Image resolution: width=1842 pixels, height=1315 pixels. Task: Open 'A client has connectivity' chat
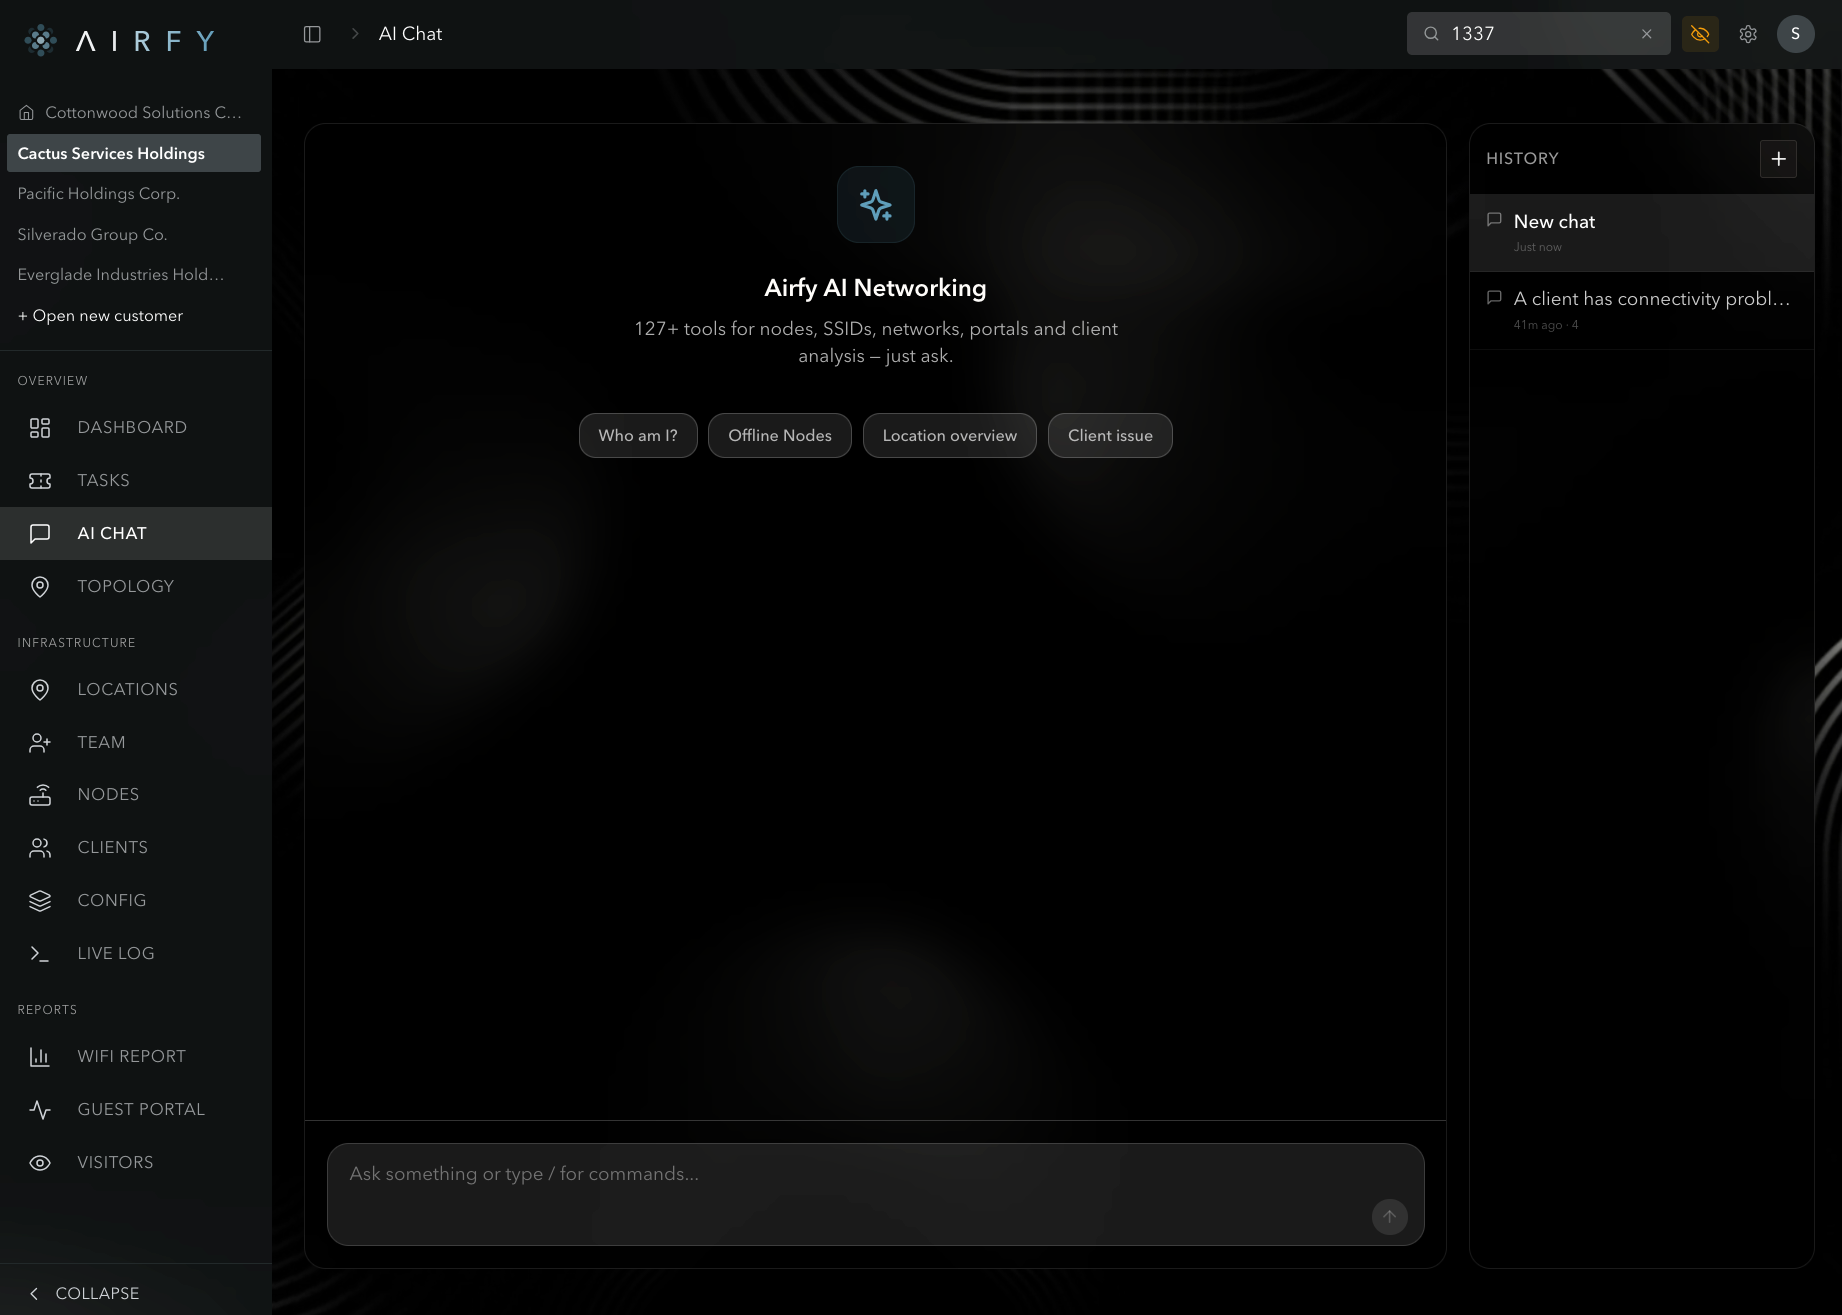[x=1642, y=310]
